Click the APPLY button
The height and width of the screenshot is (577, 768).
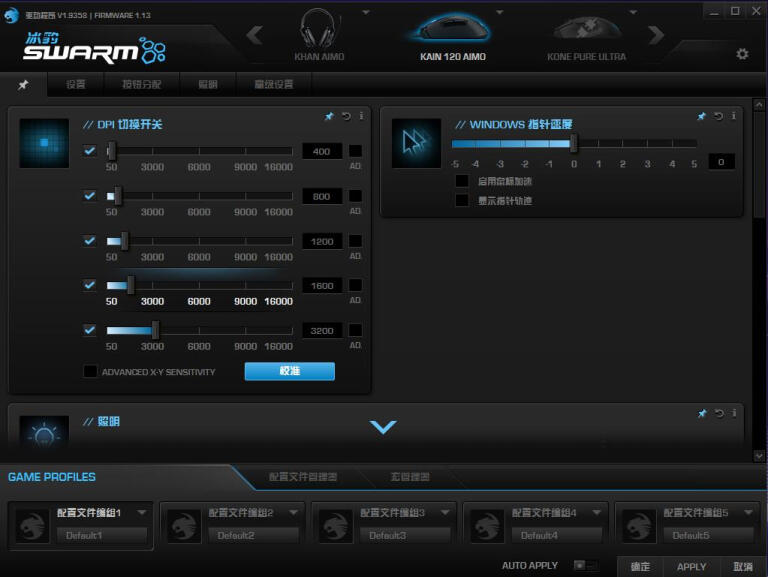[x=691, y=566]
